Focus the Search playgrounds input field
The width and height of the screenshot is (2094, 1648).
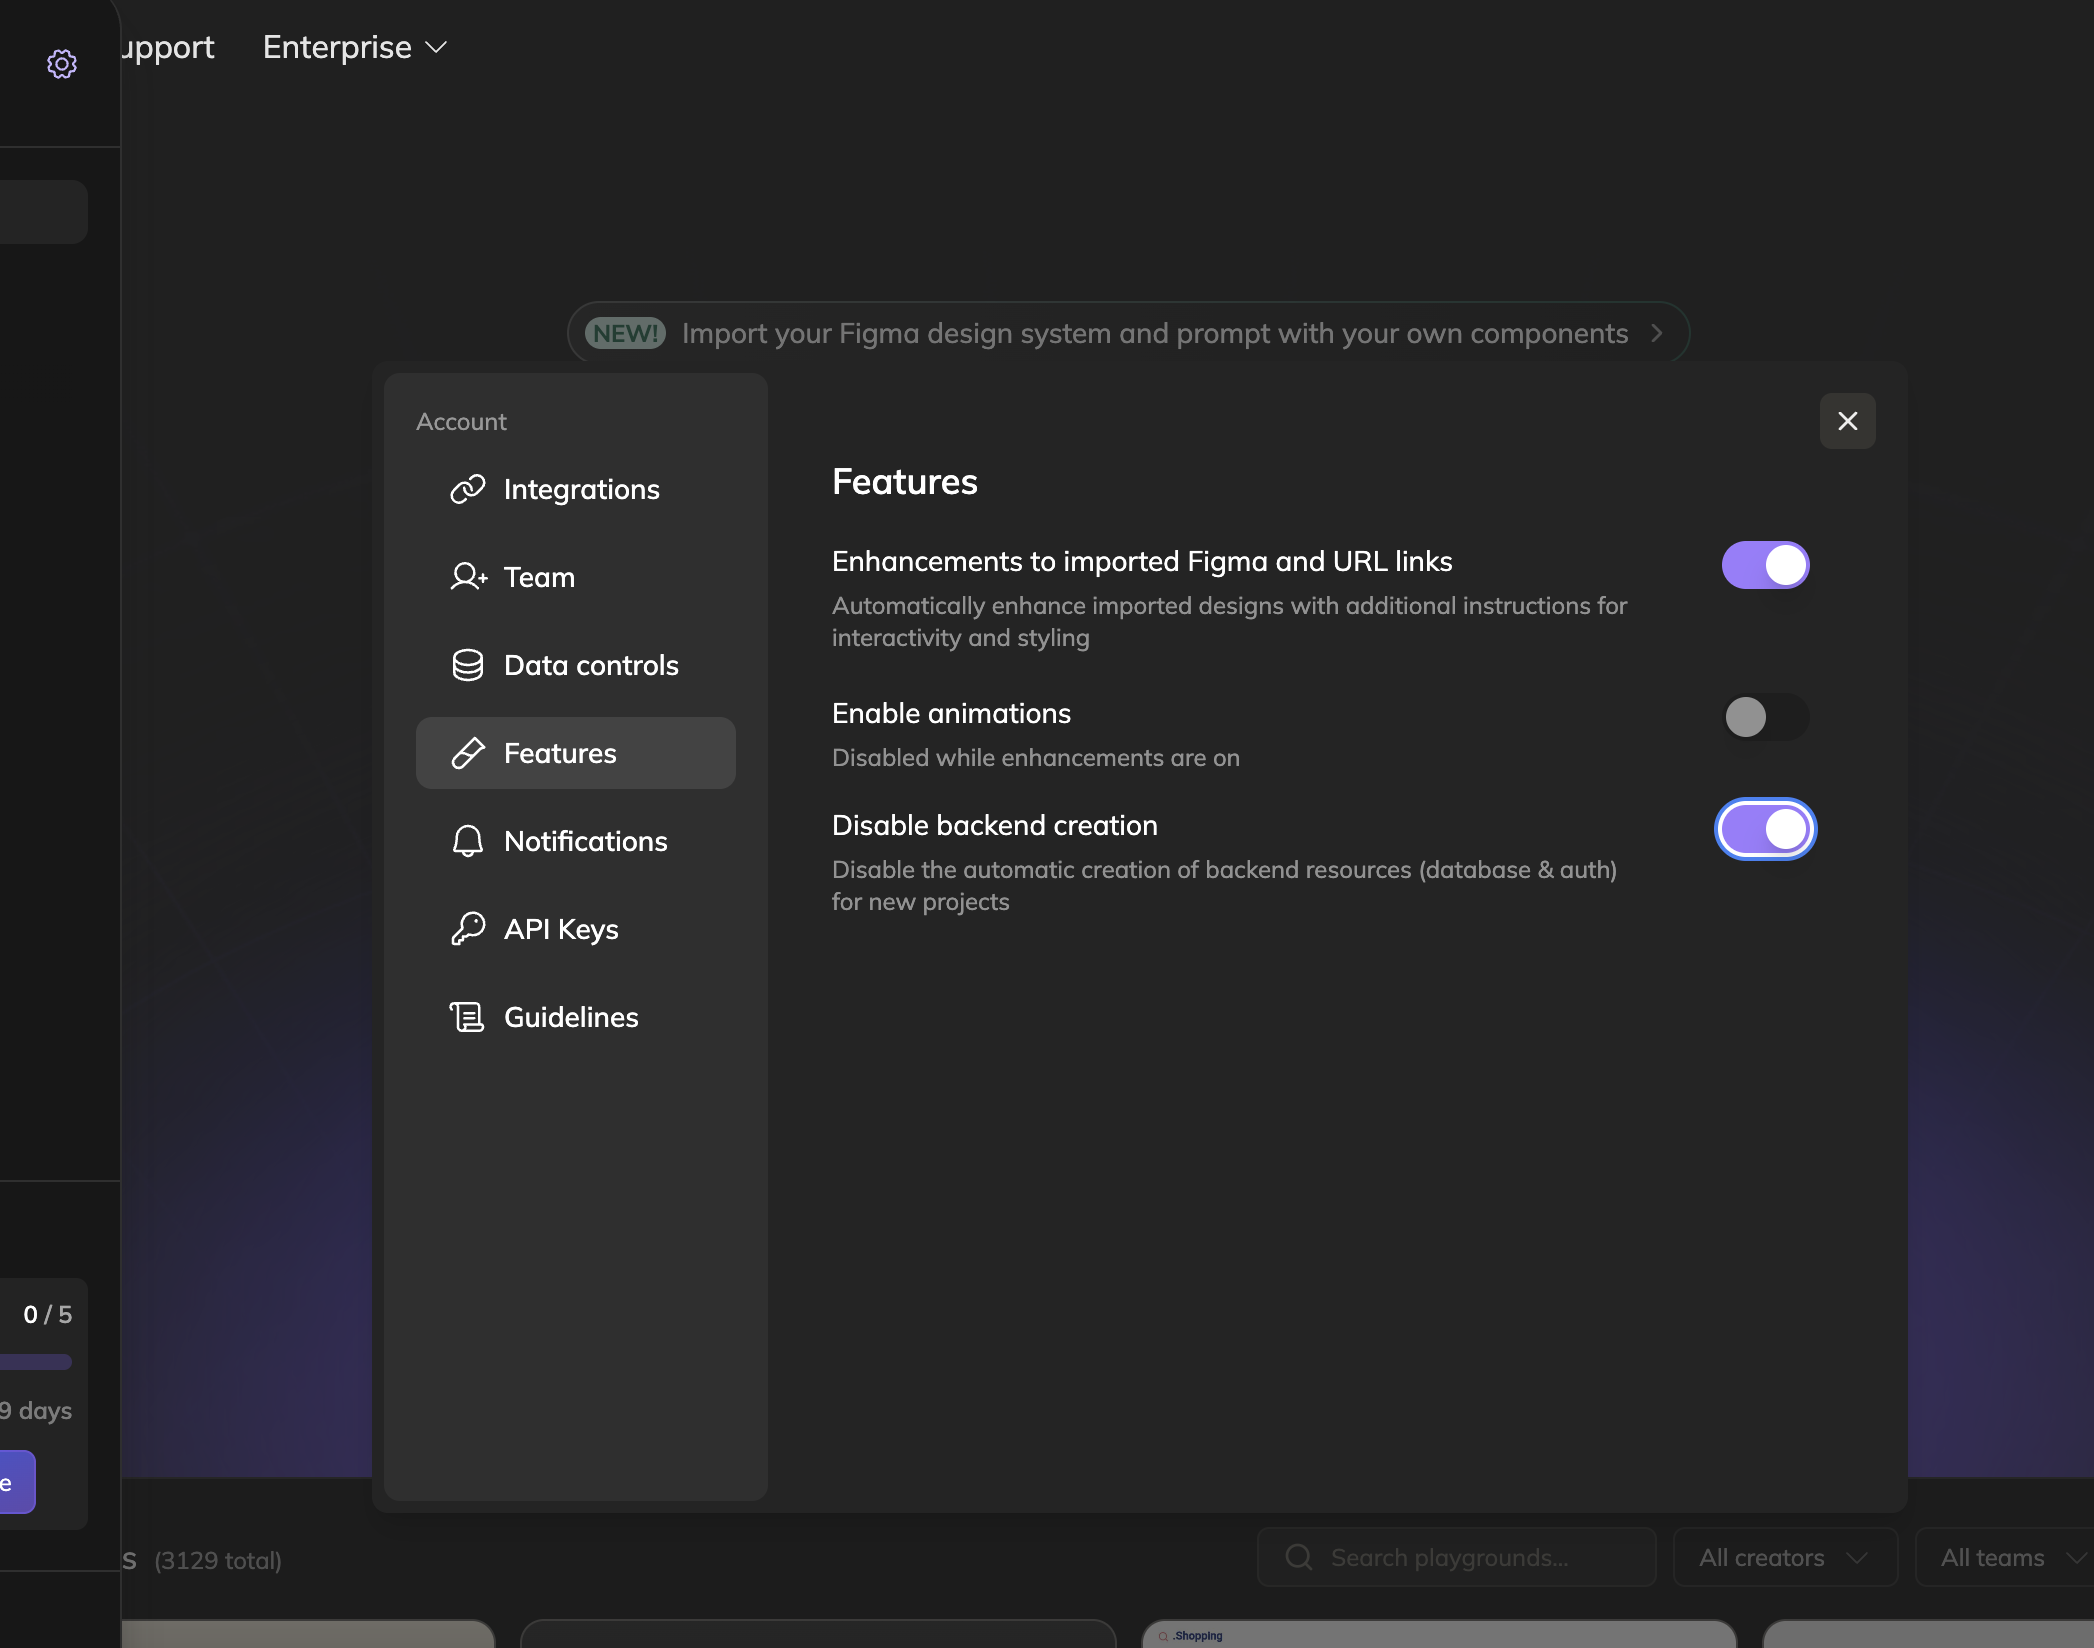pos(1470,1557)
